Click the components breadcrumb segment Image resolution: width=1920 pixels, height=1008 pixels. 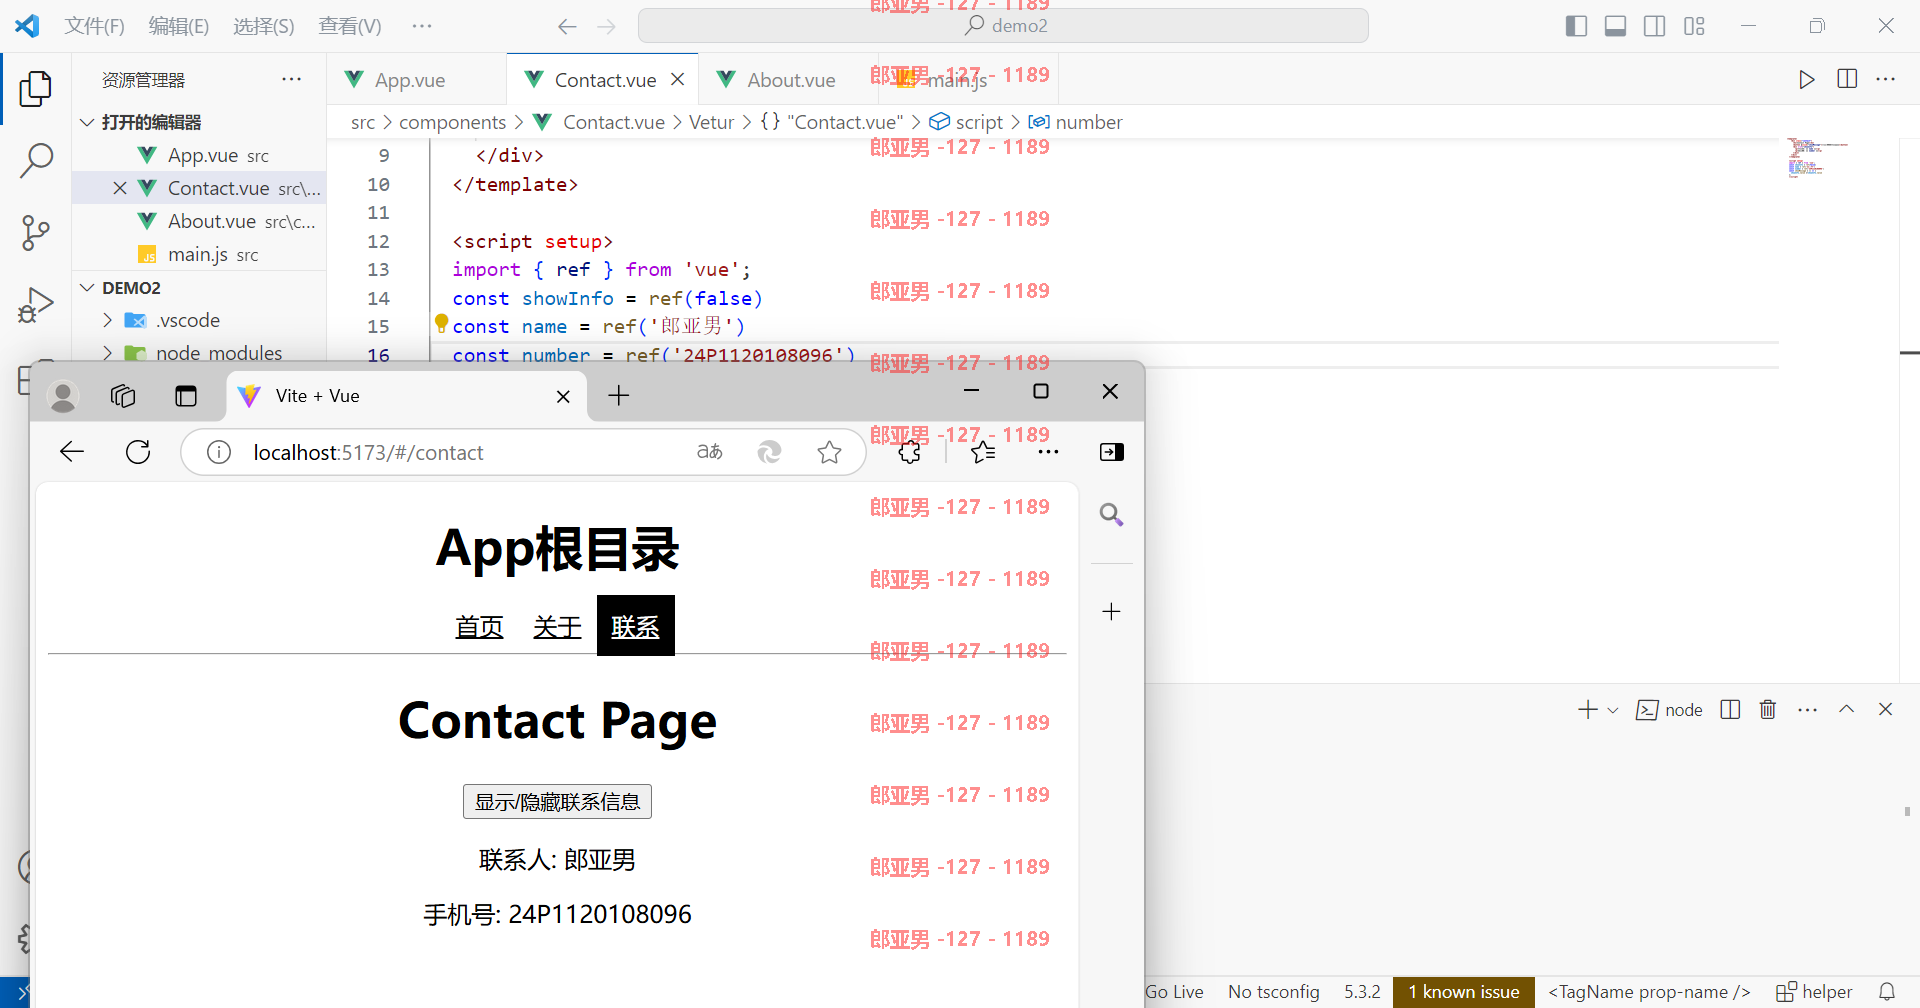(452, 122)
